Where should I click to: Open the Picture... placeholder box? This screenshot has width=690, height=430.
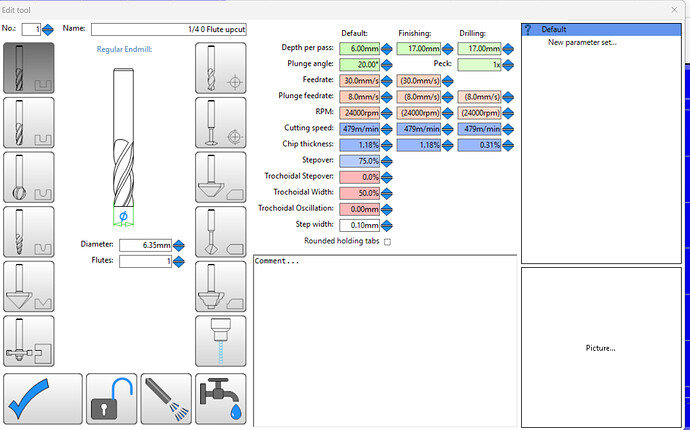tap(601, 347)
